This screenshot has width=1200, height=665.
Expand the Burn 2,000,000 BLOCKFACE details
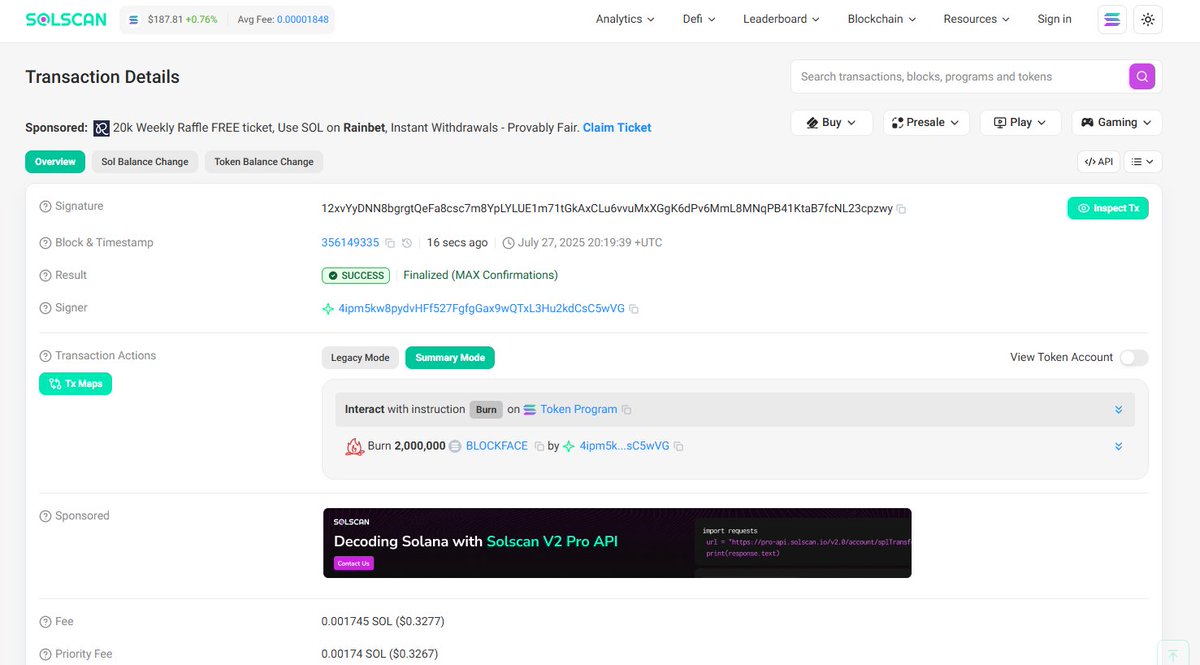click(x=1118, y=446)
